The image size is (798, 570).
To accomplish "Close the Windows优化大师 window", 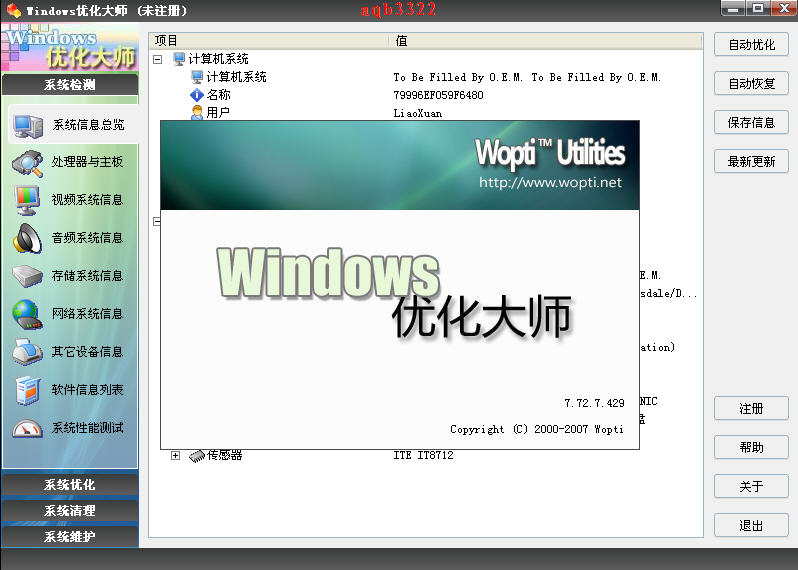I will click(784, 9).
